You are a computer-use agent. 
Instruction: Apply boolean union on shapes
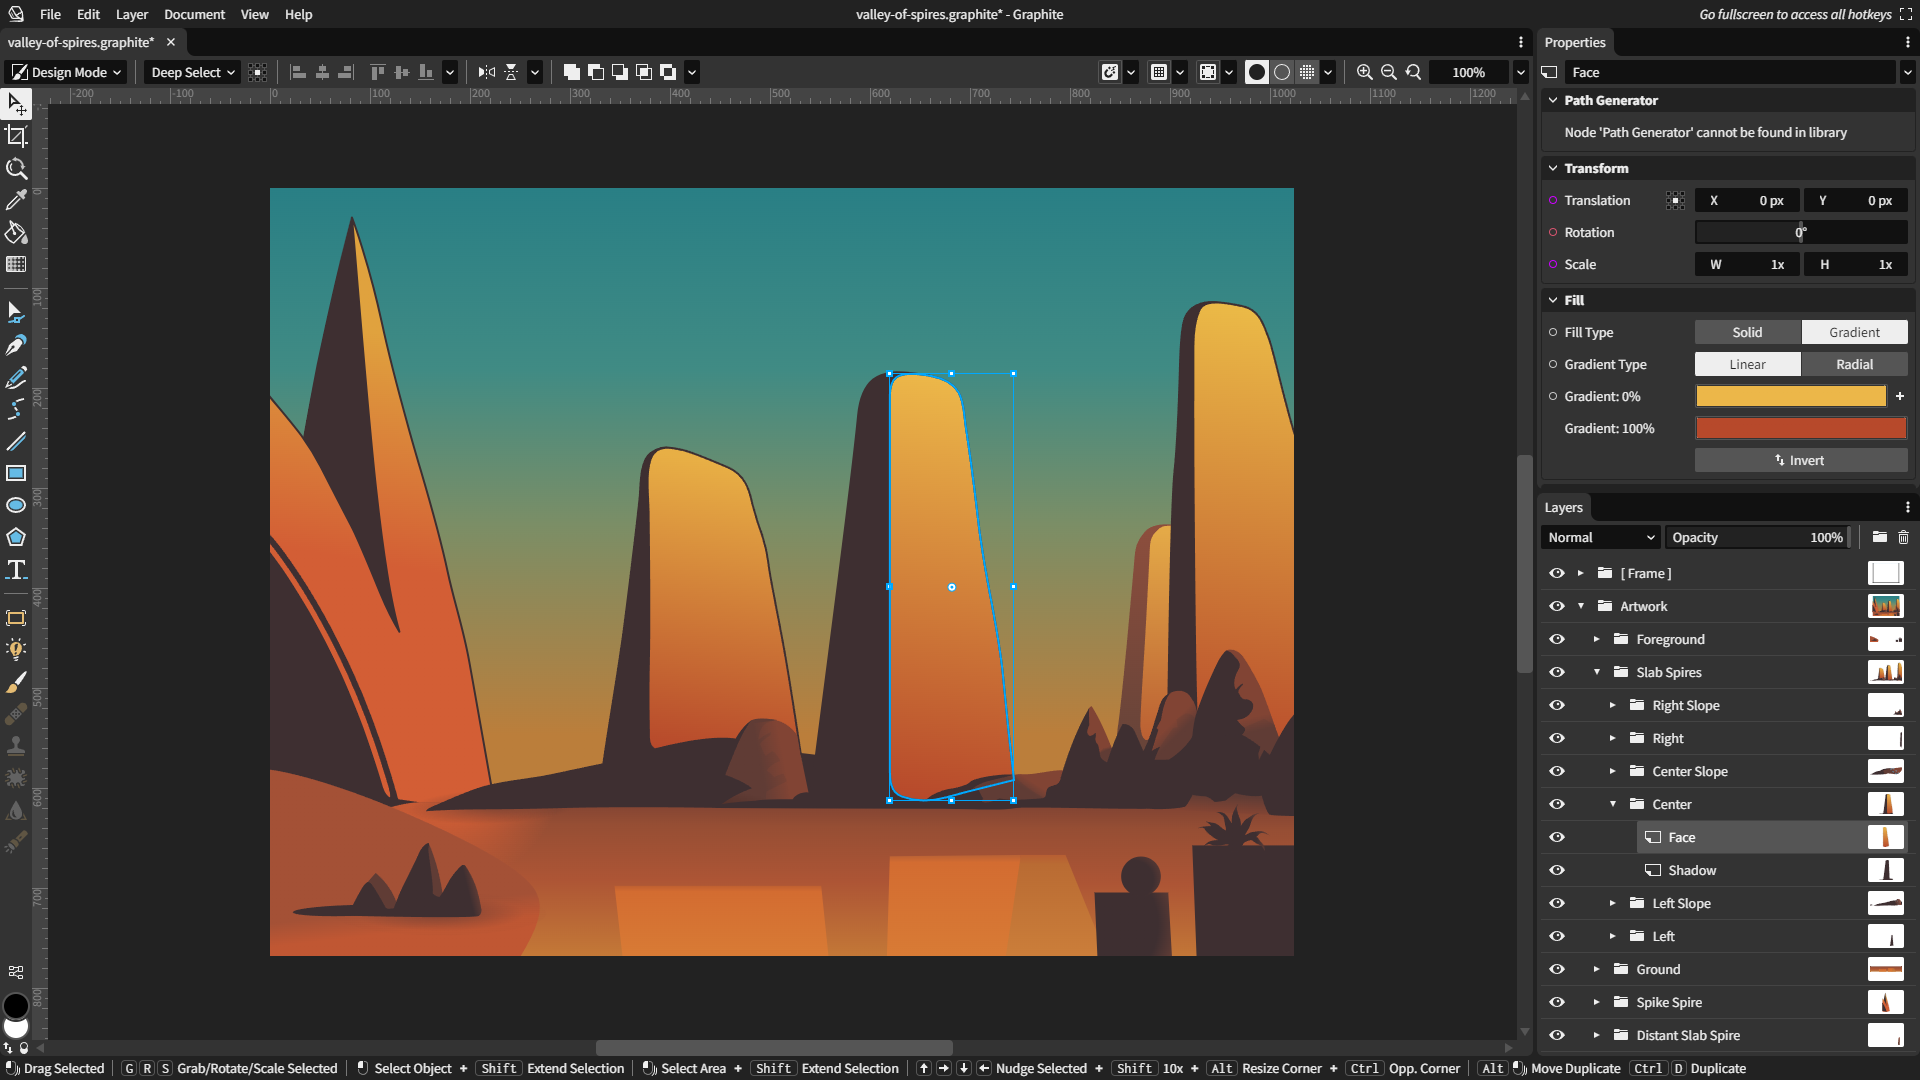[x=571, y=72]
